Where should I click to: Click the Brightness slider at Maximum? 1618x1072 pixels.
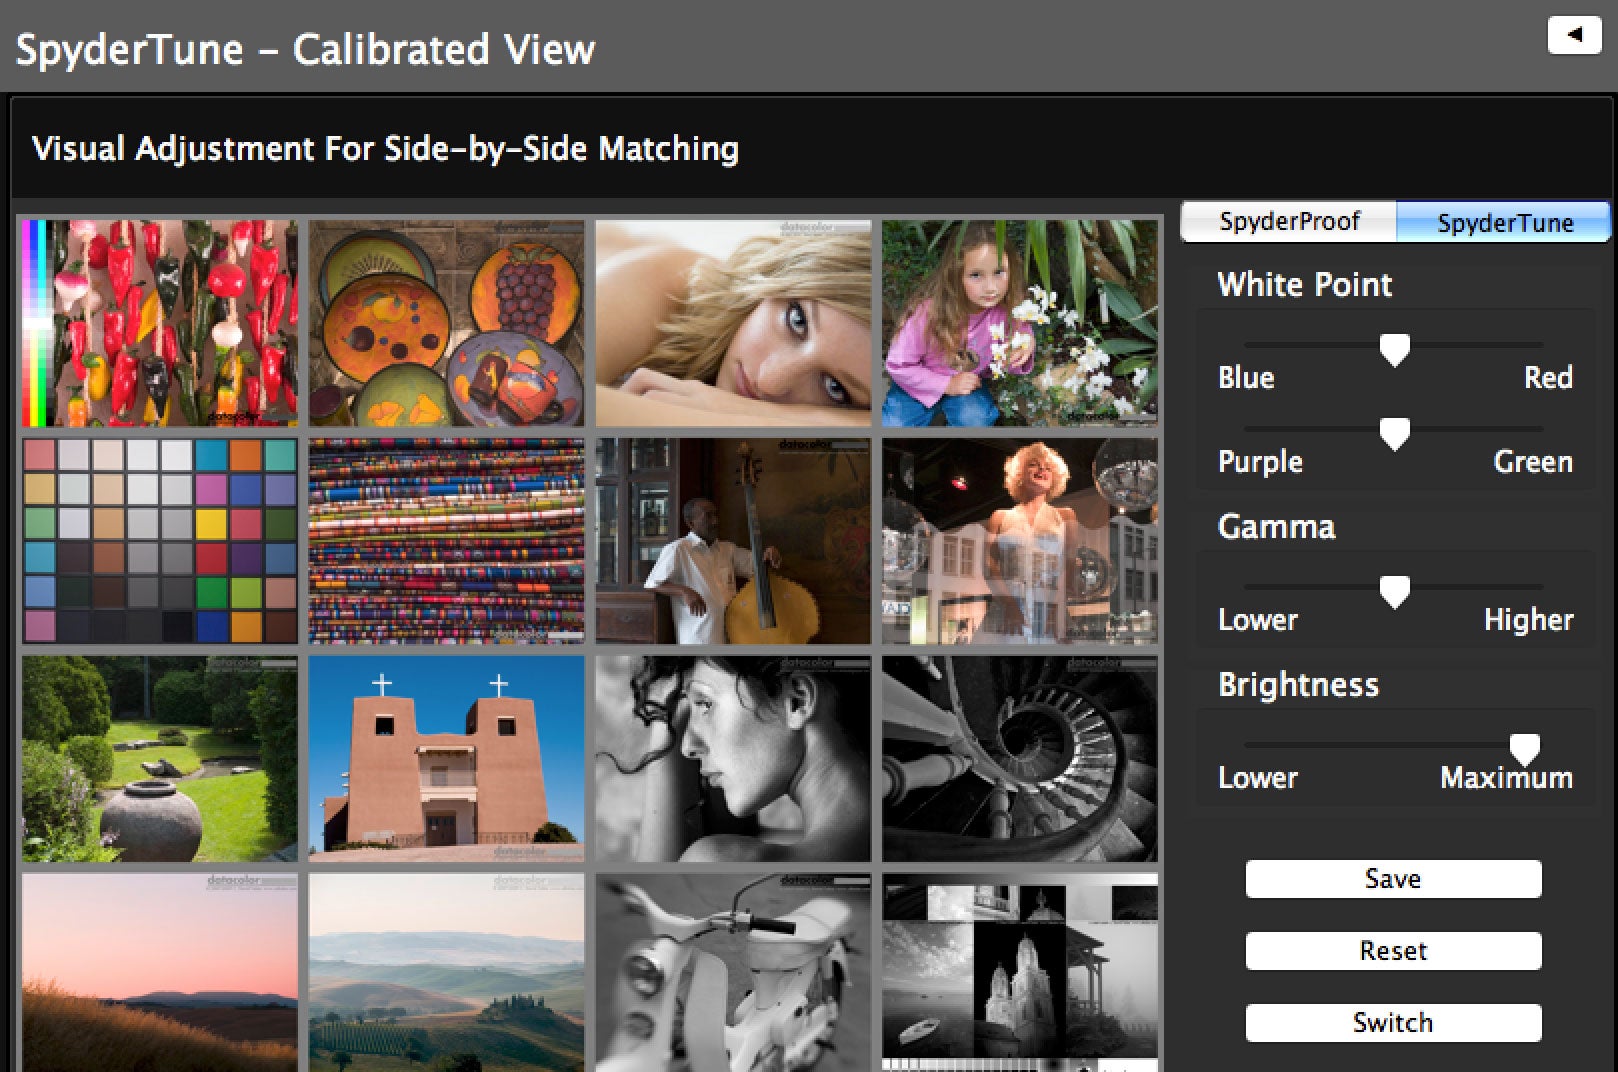click(x=1523, y=748)
